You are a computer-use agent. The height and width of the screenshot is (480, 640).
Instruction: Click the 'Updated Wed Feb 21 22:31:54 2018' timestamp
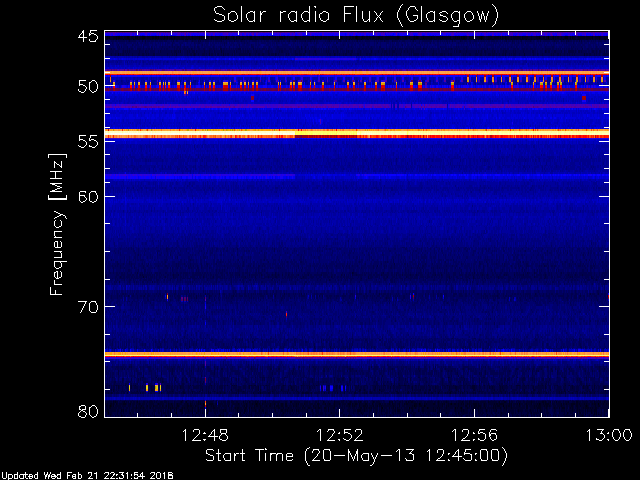tap(87, 476)
